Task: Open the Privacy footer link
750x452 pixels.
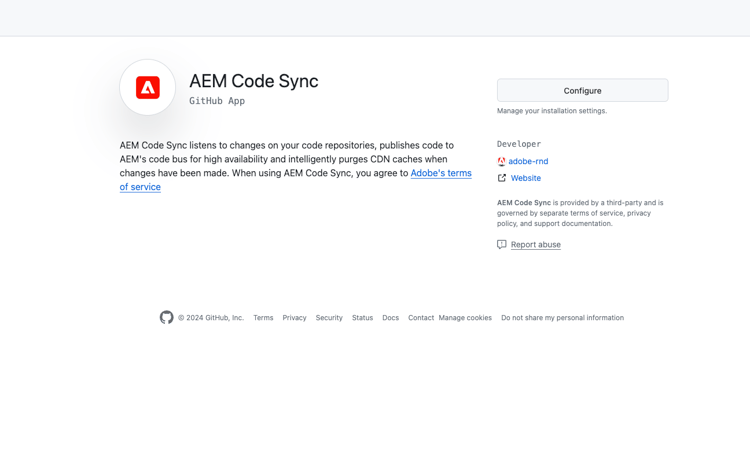Action: pos(294,318)
